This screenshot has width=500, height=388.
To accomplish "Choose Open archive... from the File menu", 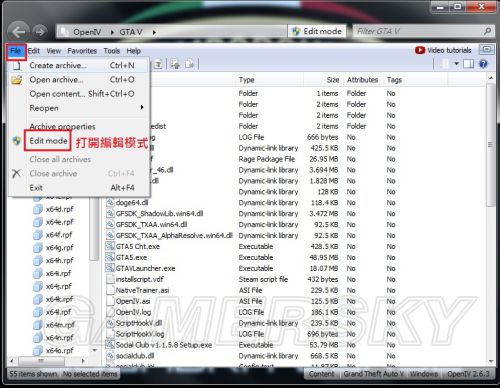I will pyautogui.click(x=79, y=80).
